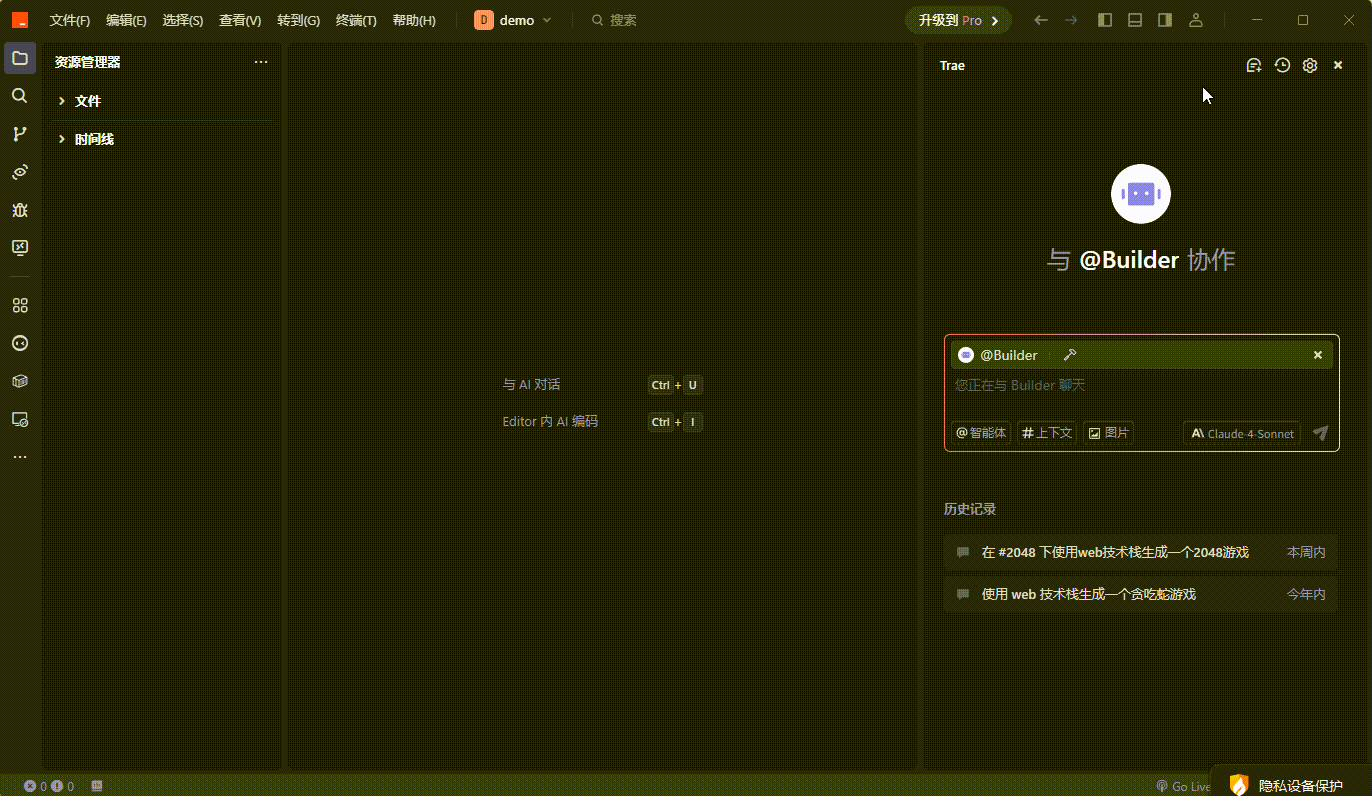Click the wrench tools icon beside @Builder
The height and width of the screenshot is (796, 1372).
coord(1069,355)
